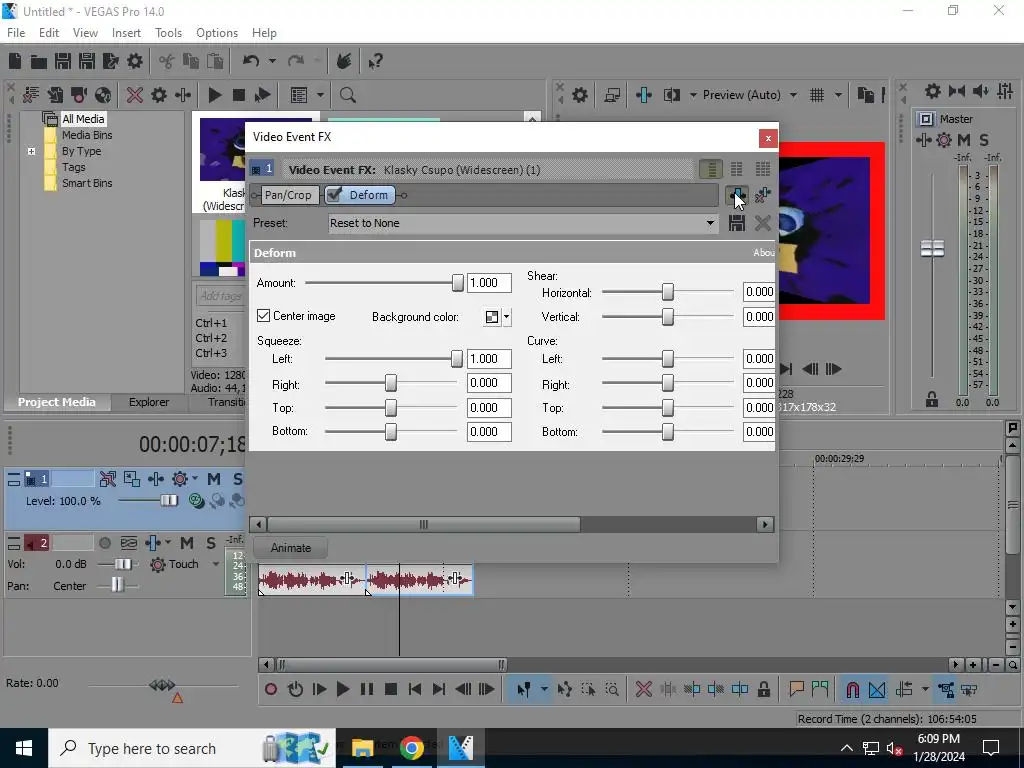The width and height of the screenshot is (1024, 768).
Task: Start preview in Project Media panel
Action: 214,95
